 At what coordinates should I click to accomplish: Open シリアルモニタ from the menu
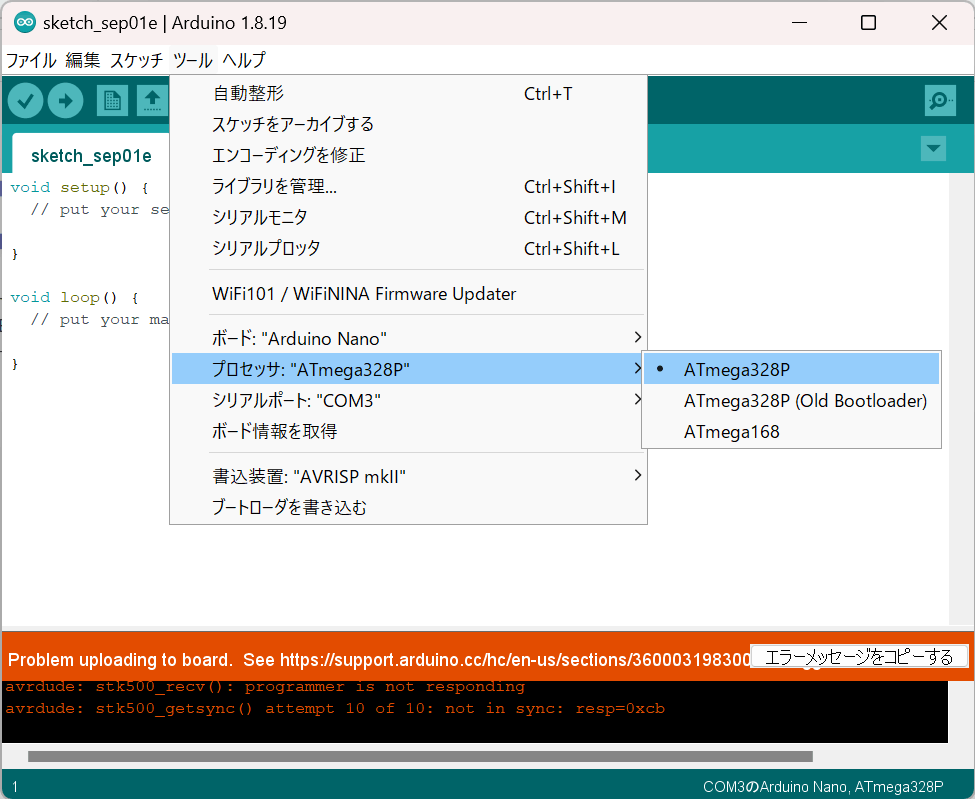(408, 217)
